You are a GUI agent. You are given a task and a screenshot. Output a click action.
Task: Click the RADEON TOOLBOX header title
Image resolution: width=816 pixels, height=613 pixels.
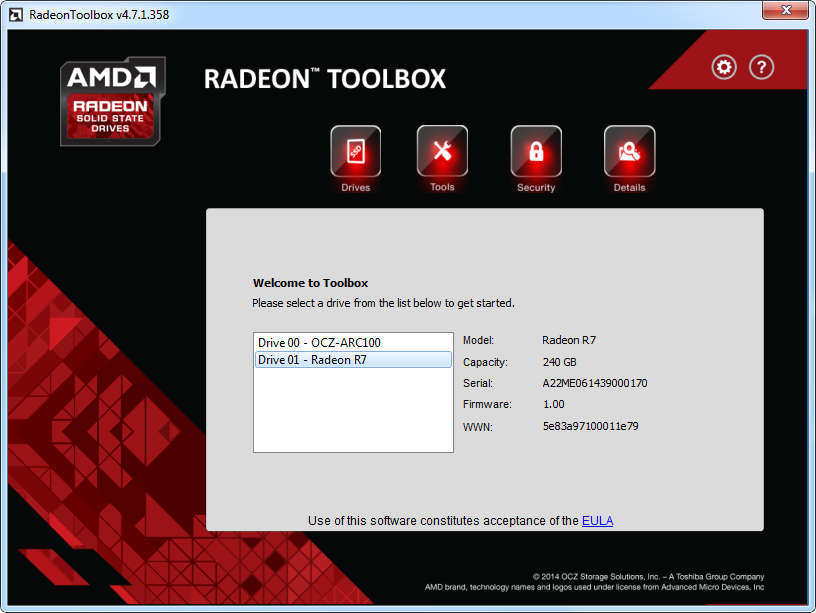point(325,79)
